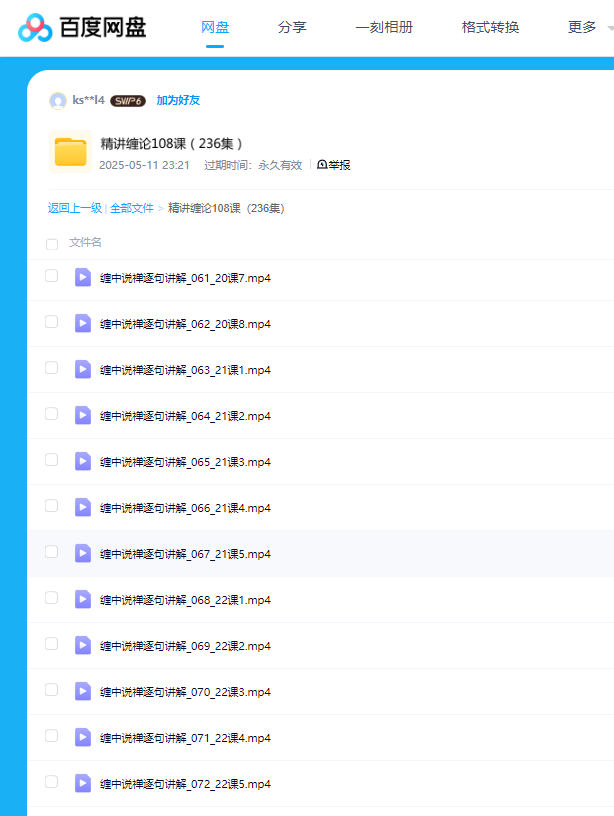Tick the checkbox for 070_22课3.mp4

click(52, 690)
